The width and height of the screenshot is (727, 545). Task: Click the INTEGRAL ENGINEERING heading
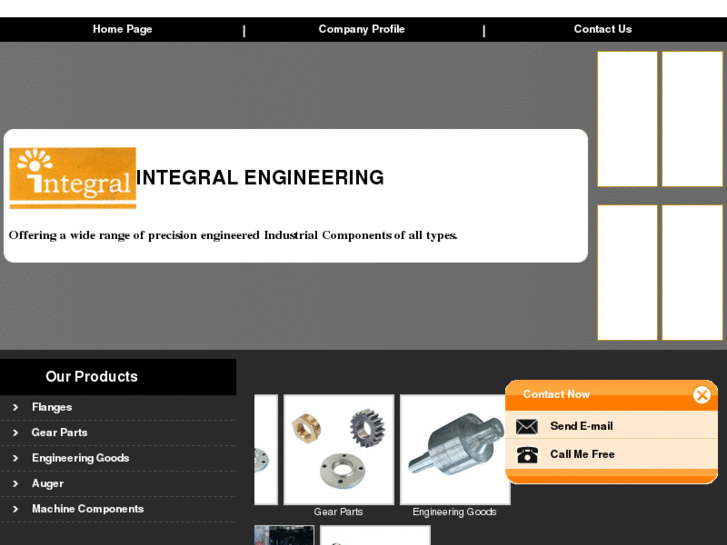click(x=260, y=178)
